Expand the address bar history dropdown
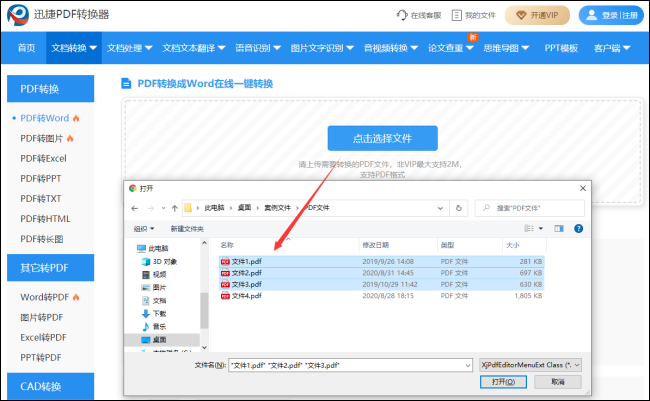This screenshot has width=650, height=401. coord(440,208)
